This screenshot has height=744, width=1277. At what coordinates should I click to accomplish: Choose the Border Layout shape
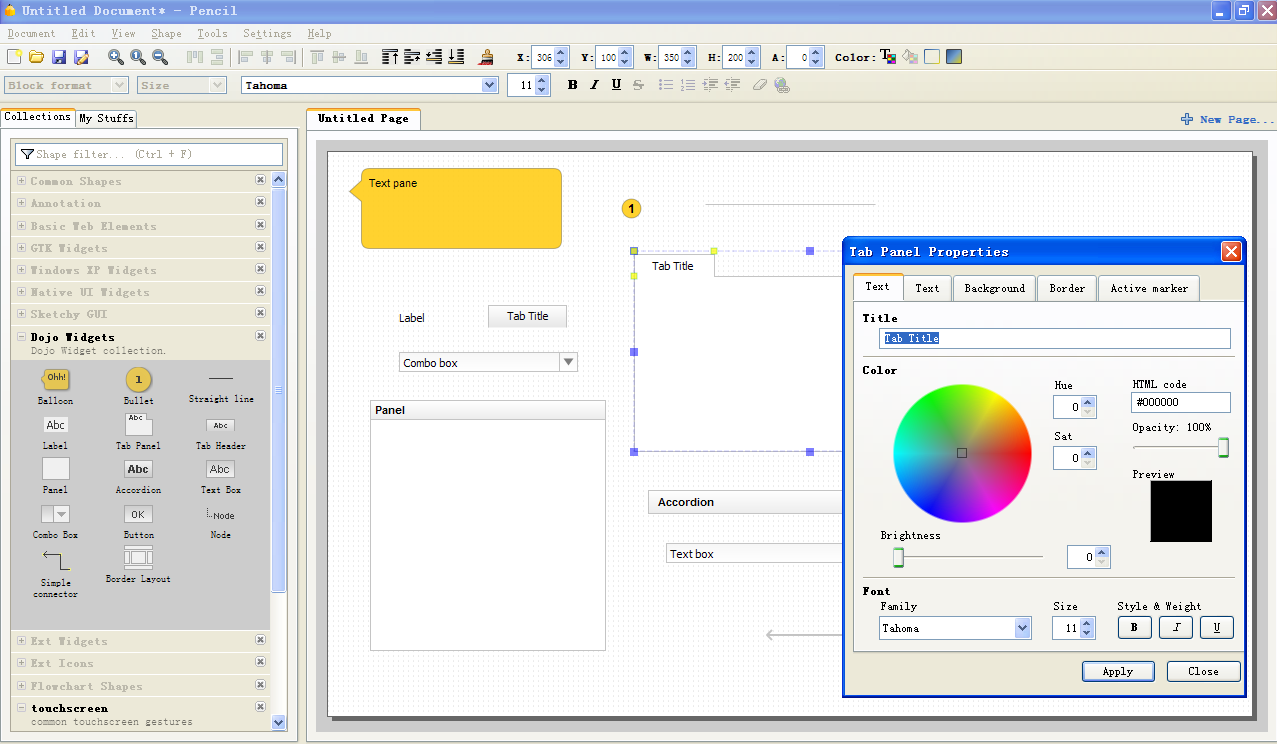pyautogui.click(x=138, y=558)
